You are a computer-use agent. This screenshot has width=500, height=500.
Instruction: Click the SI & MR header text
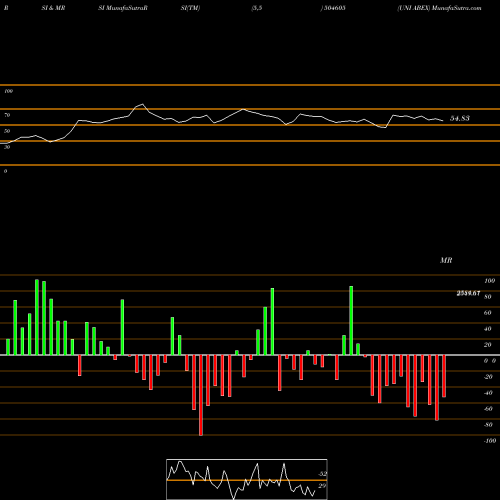coord(53,8)
